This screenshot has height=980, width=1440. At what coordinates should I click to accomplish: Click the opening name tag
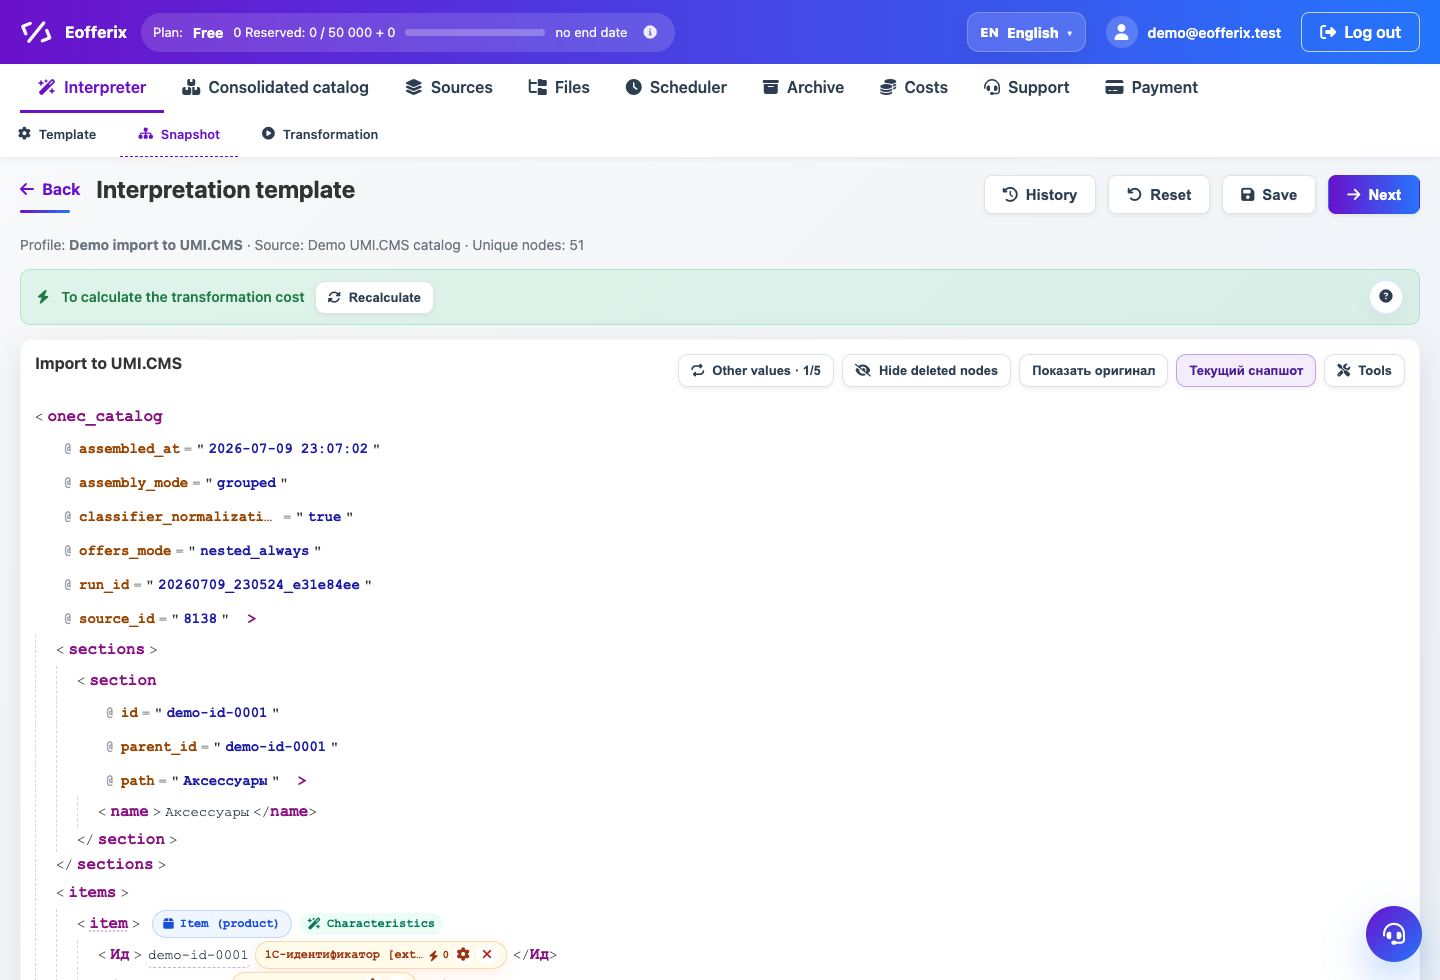point(129,811)
